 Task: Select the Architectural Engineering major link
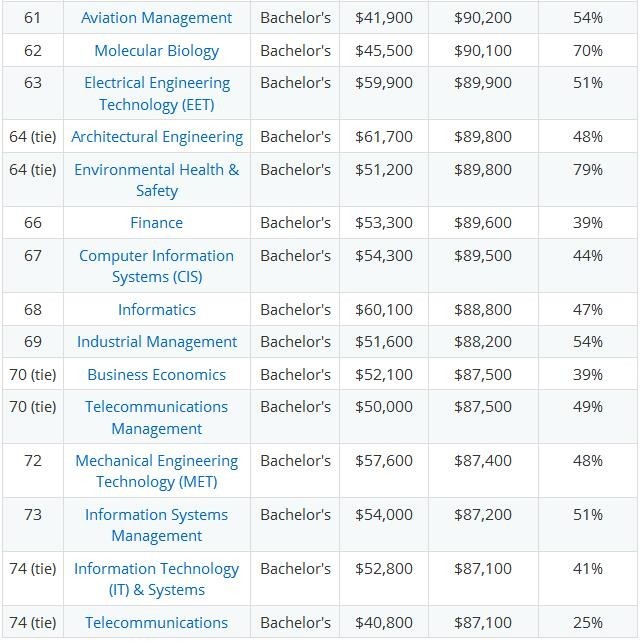(x=157, y=136)
